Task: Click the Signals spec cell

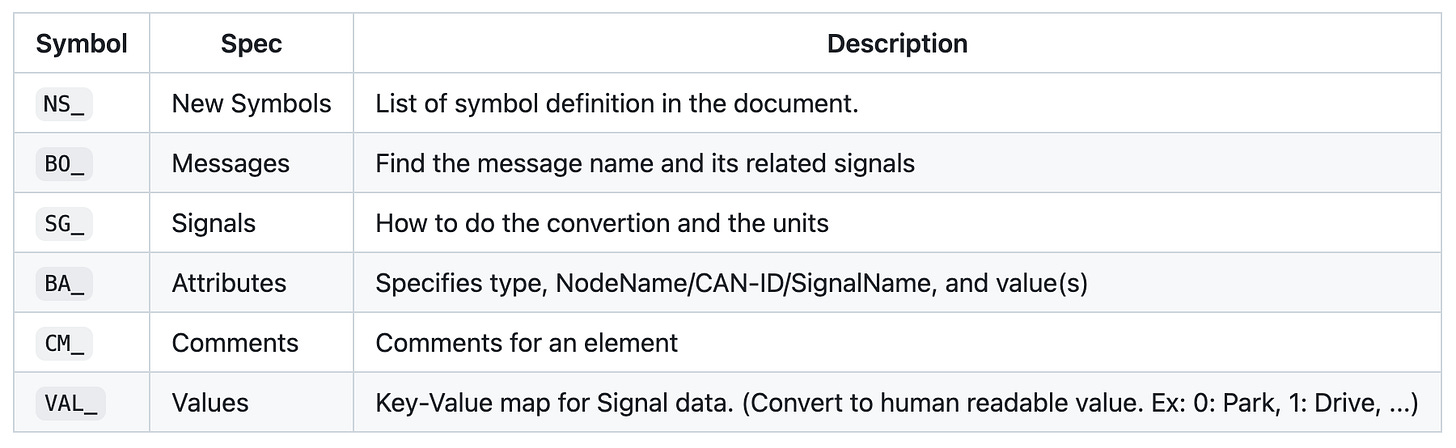Action: click(x=214, y=223)
